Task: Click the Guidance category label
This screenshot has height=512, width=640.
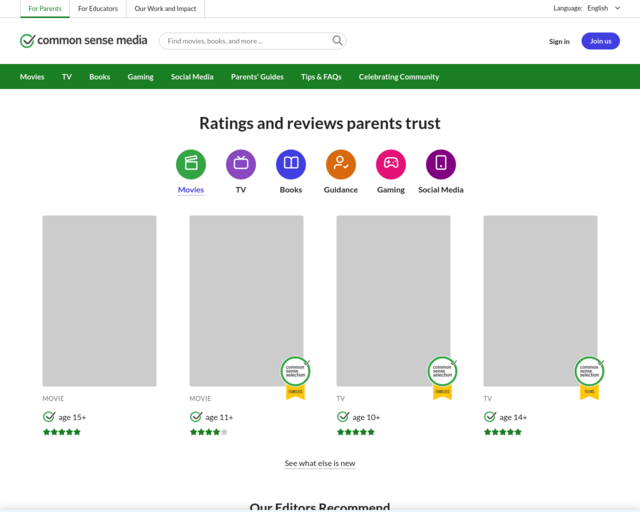Action: [x=340, y=190]
